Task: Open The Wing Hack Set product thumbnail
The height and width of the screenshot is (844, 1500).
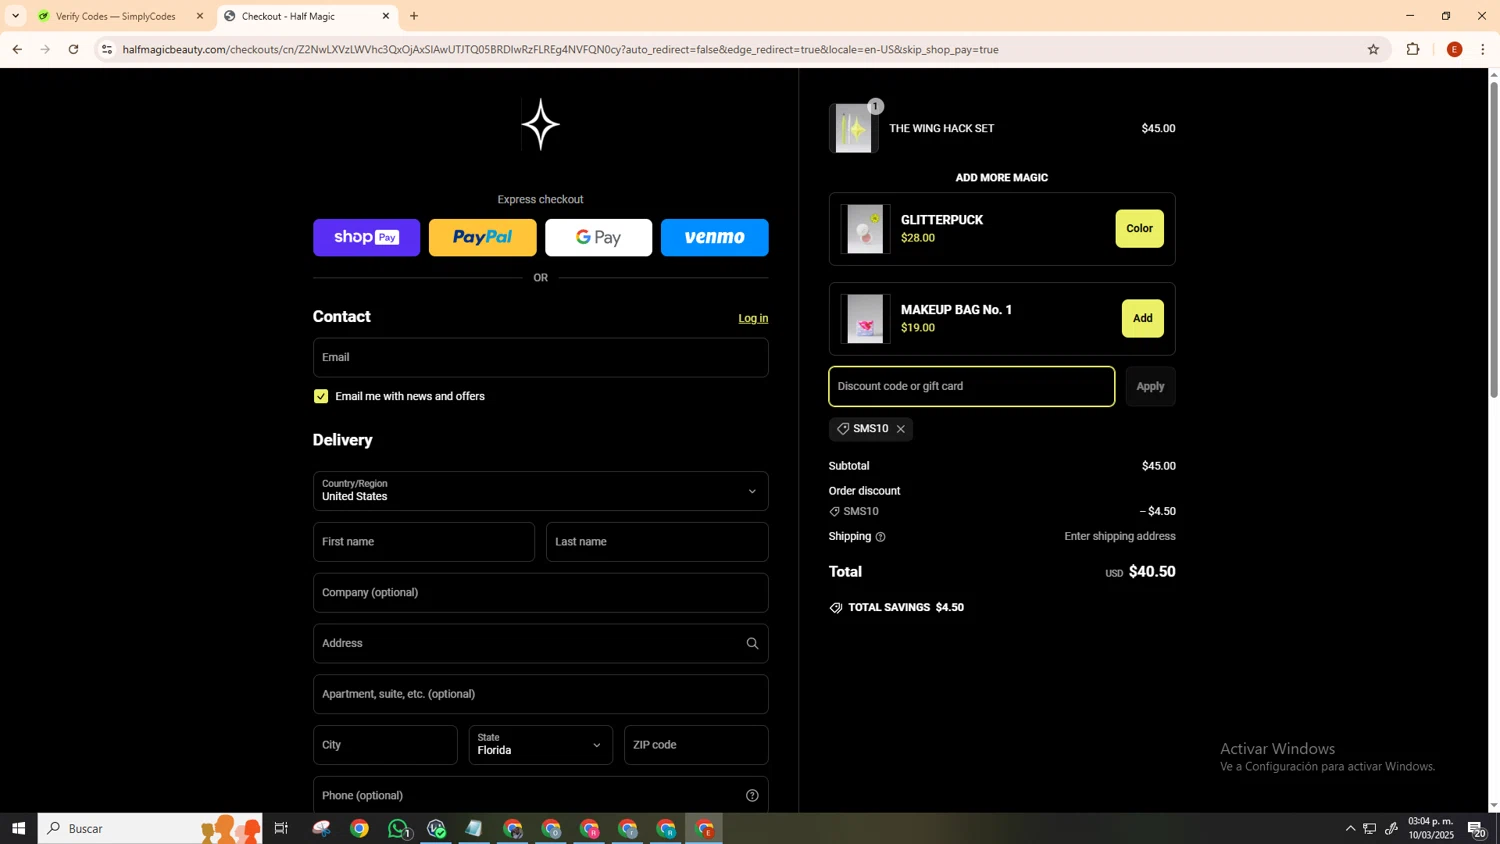Action: (x=854, y=128)
